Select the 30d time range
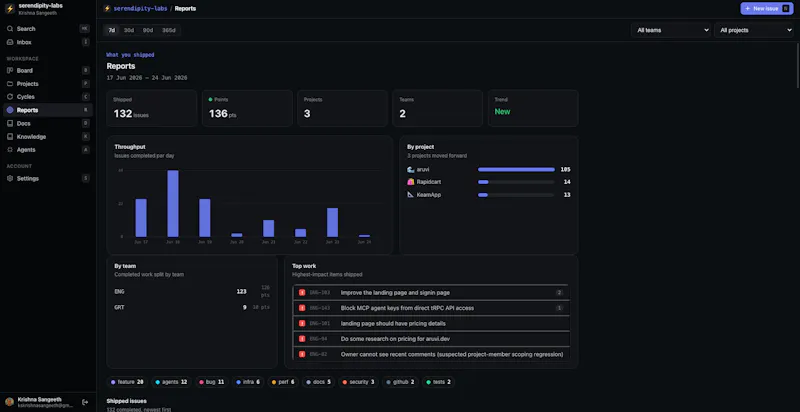 click(129, 30)
